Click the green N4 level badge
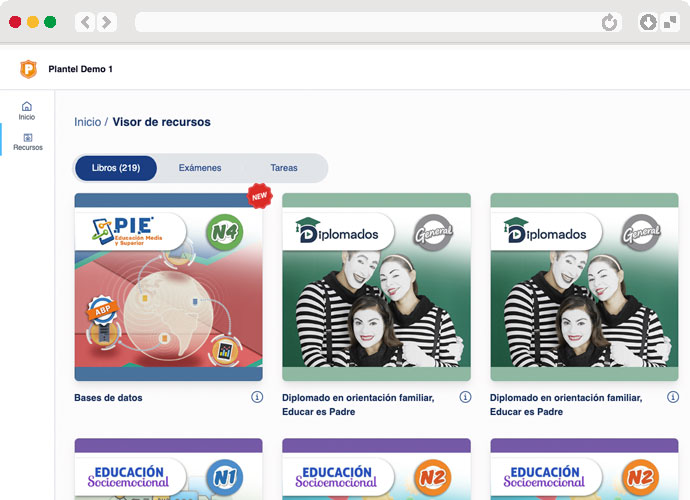Image resolution: width=690 pixels, height=500 pixels. pos(225,232)
